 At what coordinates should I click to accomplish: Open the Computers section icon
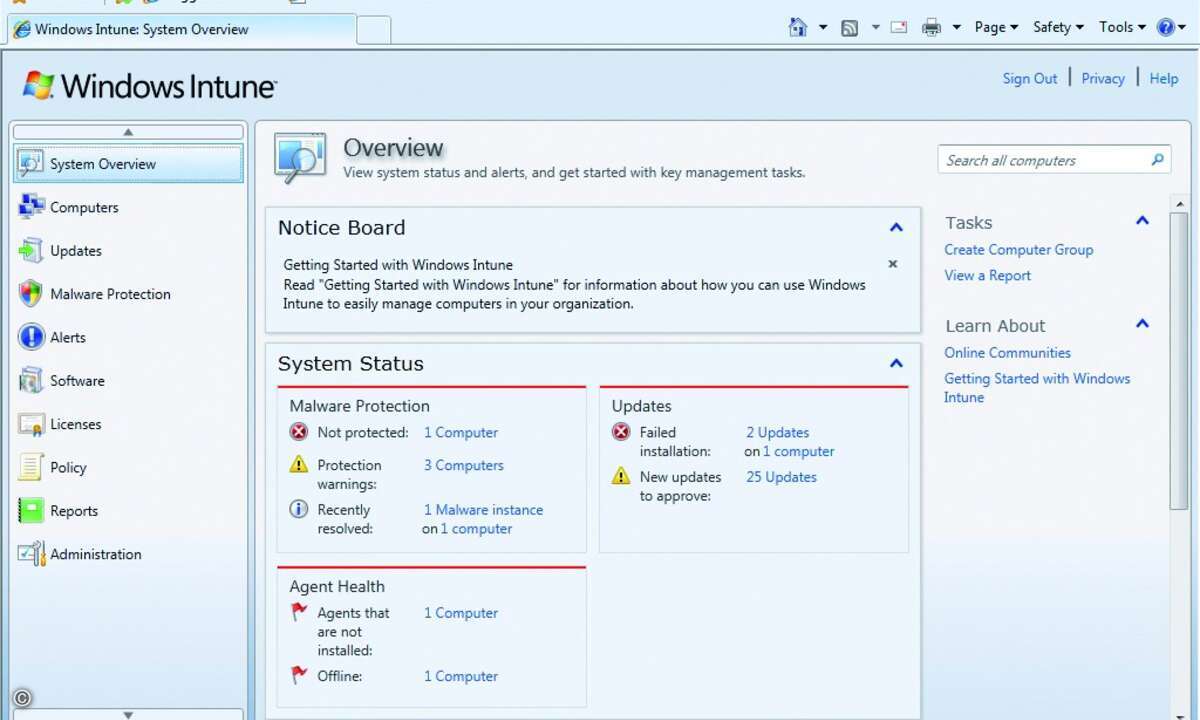pyautogui.click(x=32, y=207)
